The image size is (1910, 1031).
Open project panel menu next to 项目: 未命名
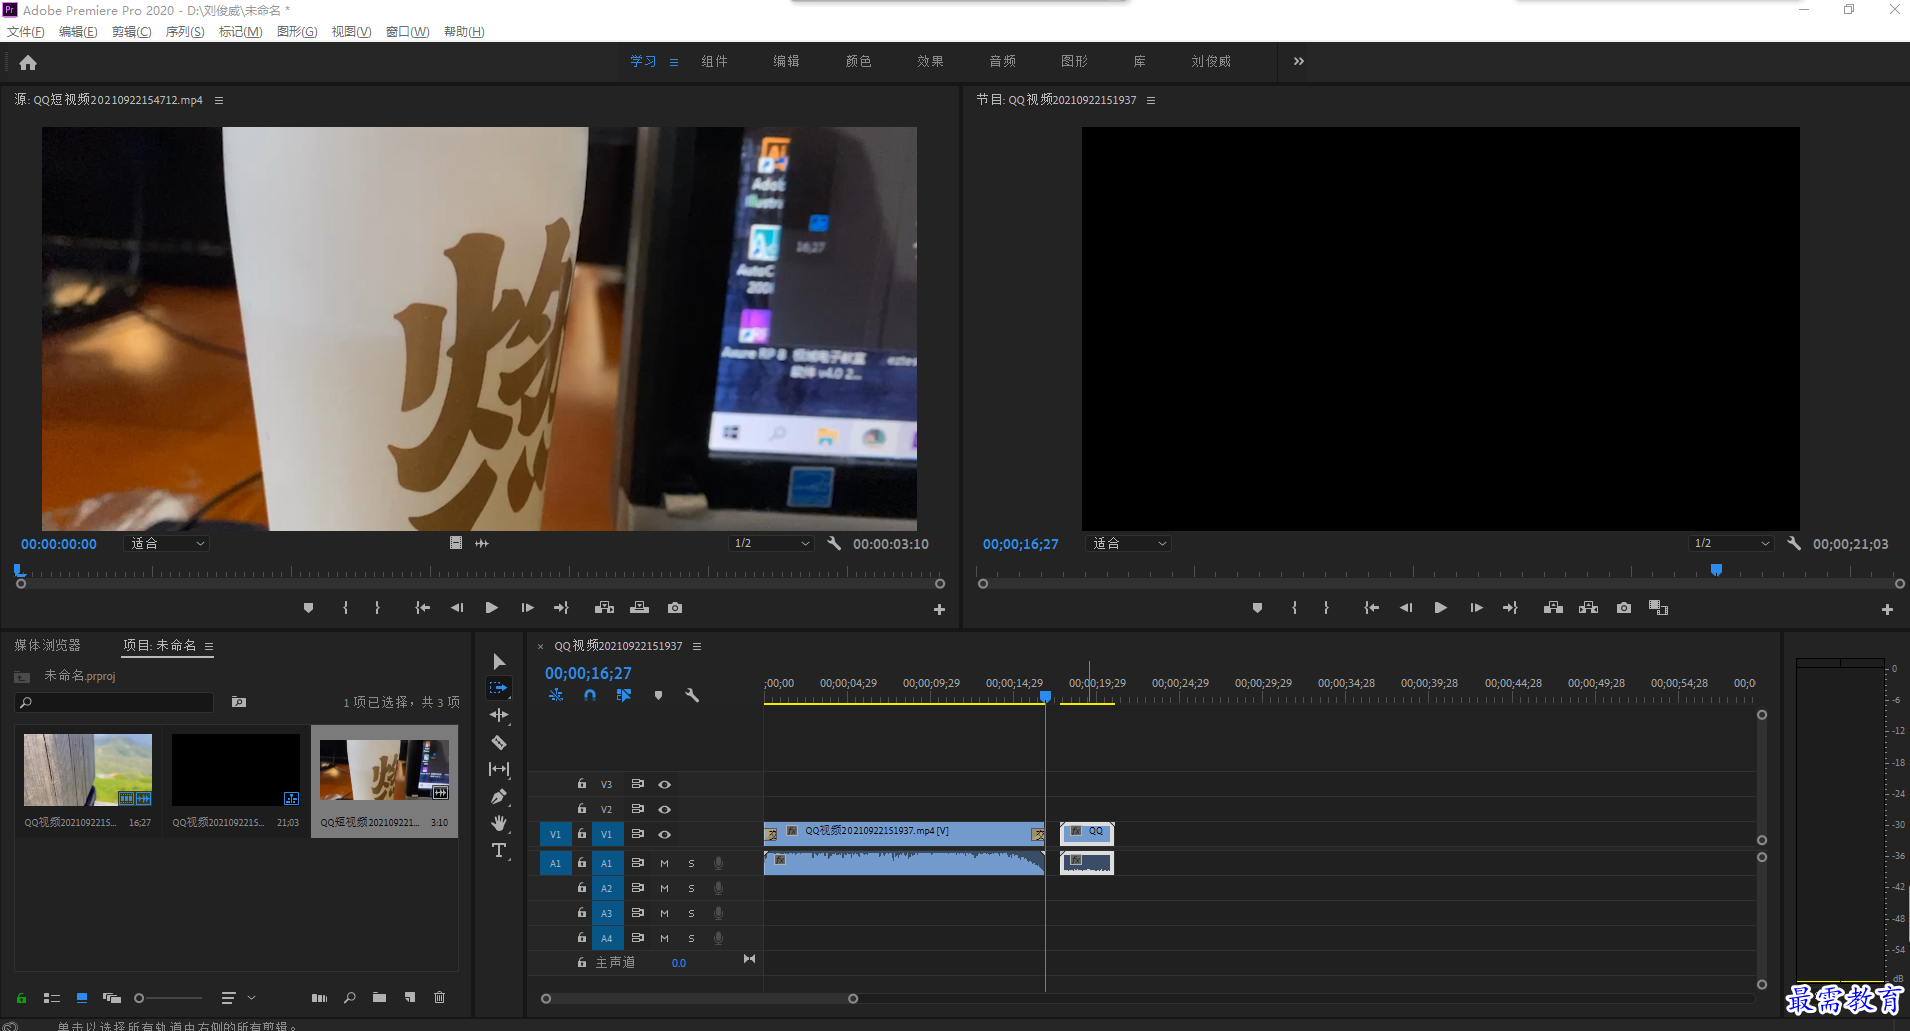[209, 646]
